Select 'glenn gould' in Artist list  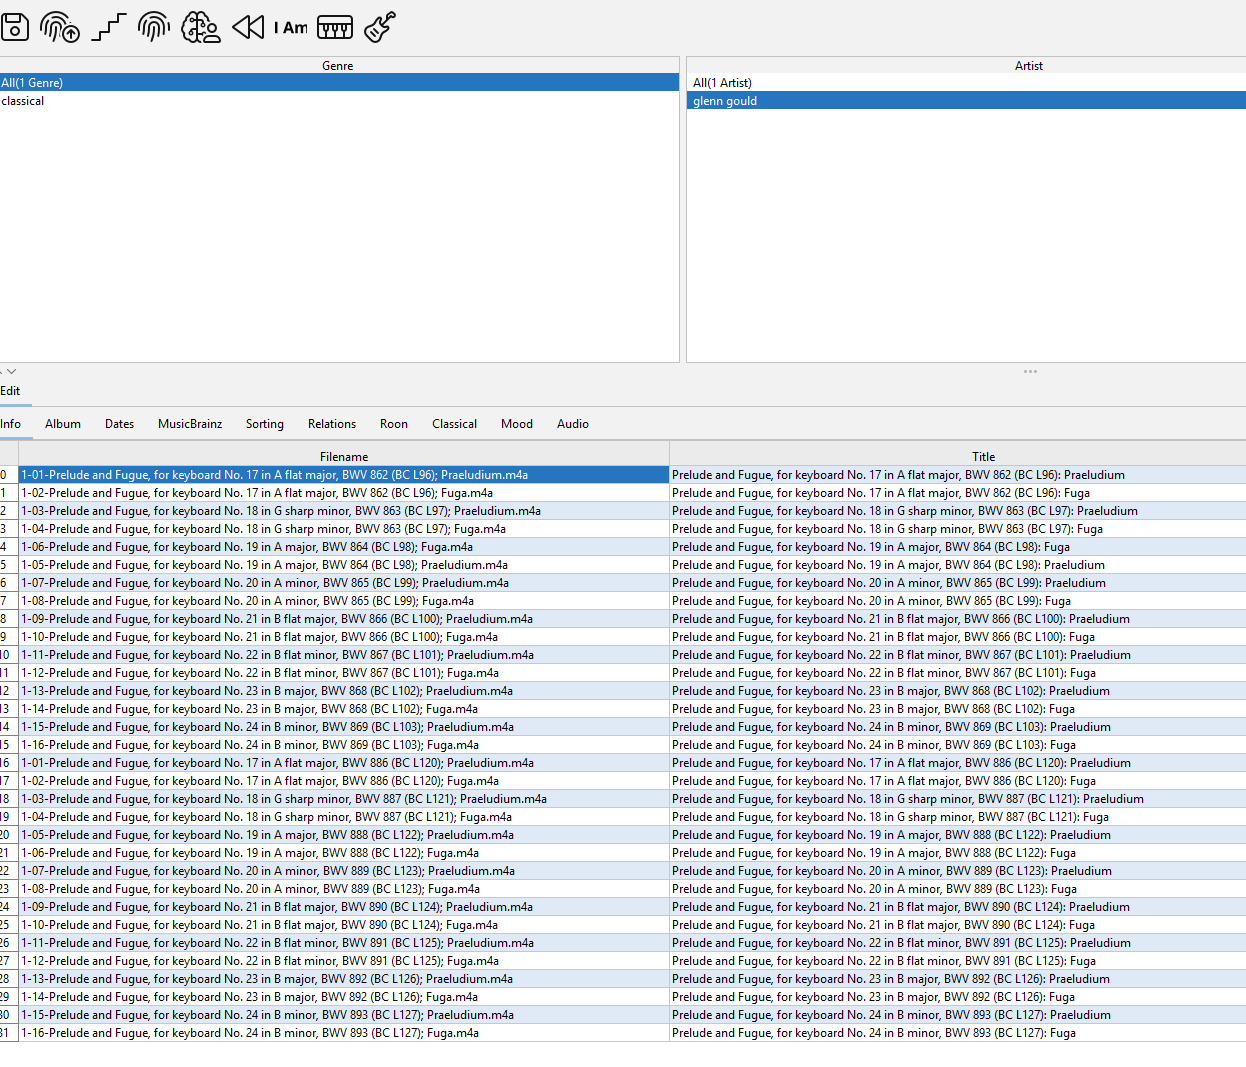[966, 101]
